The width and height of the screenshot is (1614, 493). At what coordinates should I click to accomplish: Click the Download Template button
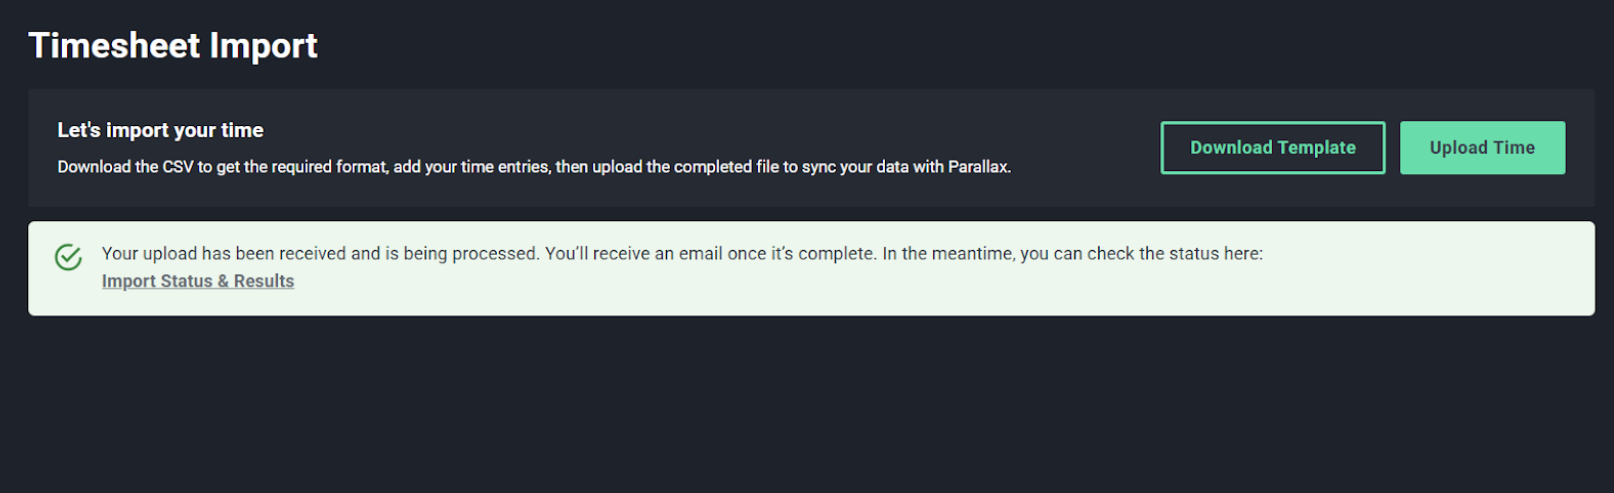[1272, 148]
